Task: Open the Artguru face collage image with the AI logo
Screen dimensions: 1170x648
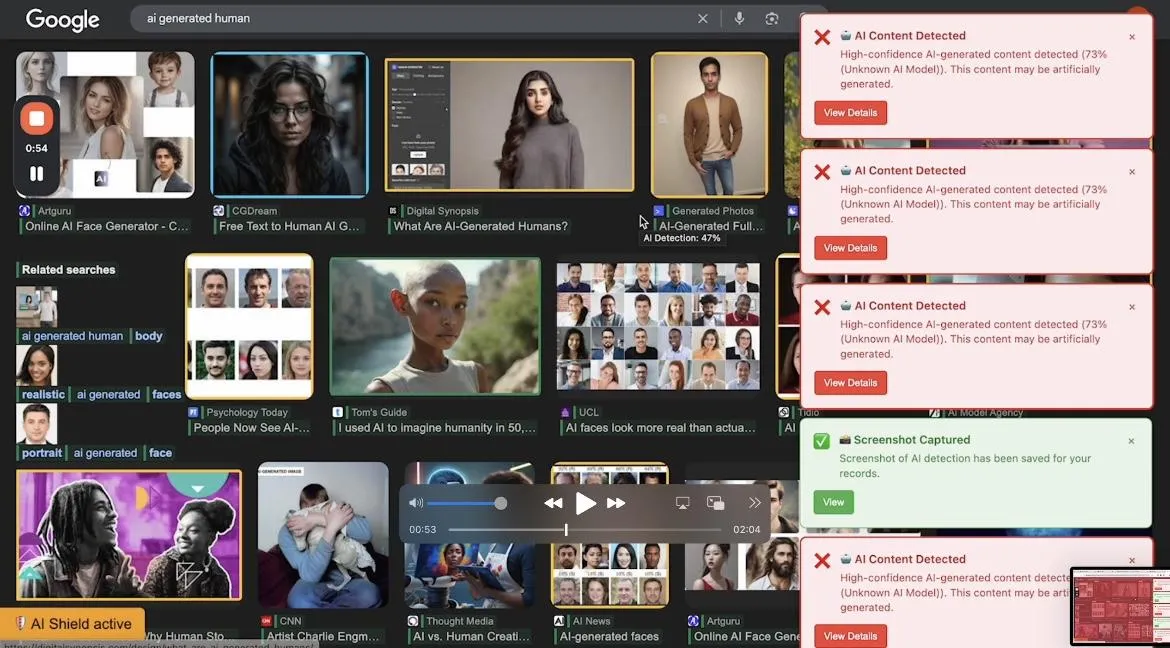Action: [105, 125]
